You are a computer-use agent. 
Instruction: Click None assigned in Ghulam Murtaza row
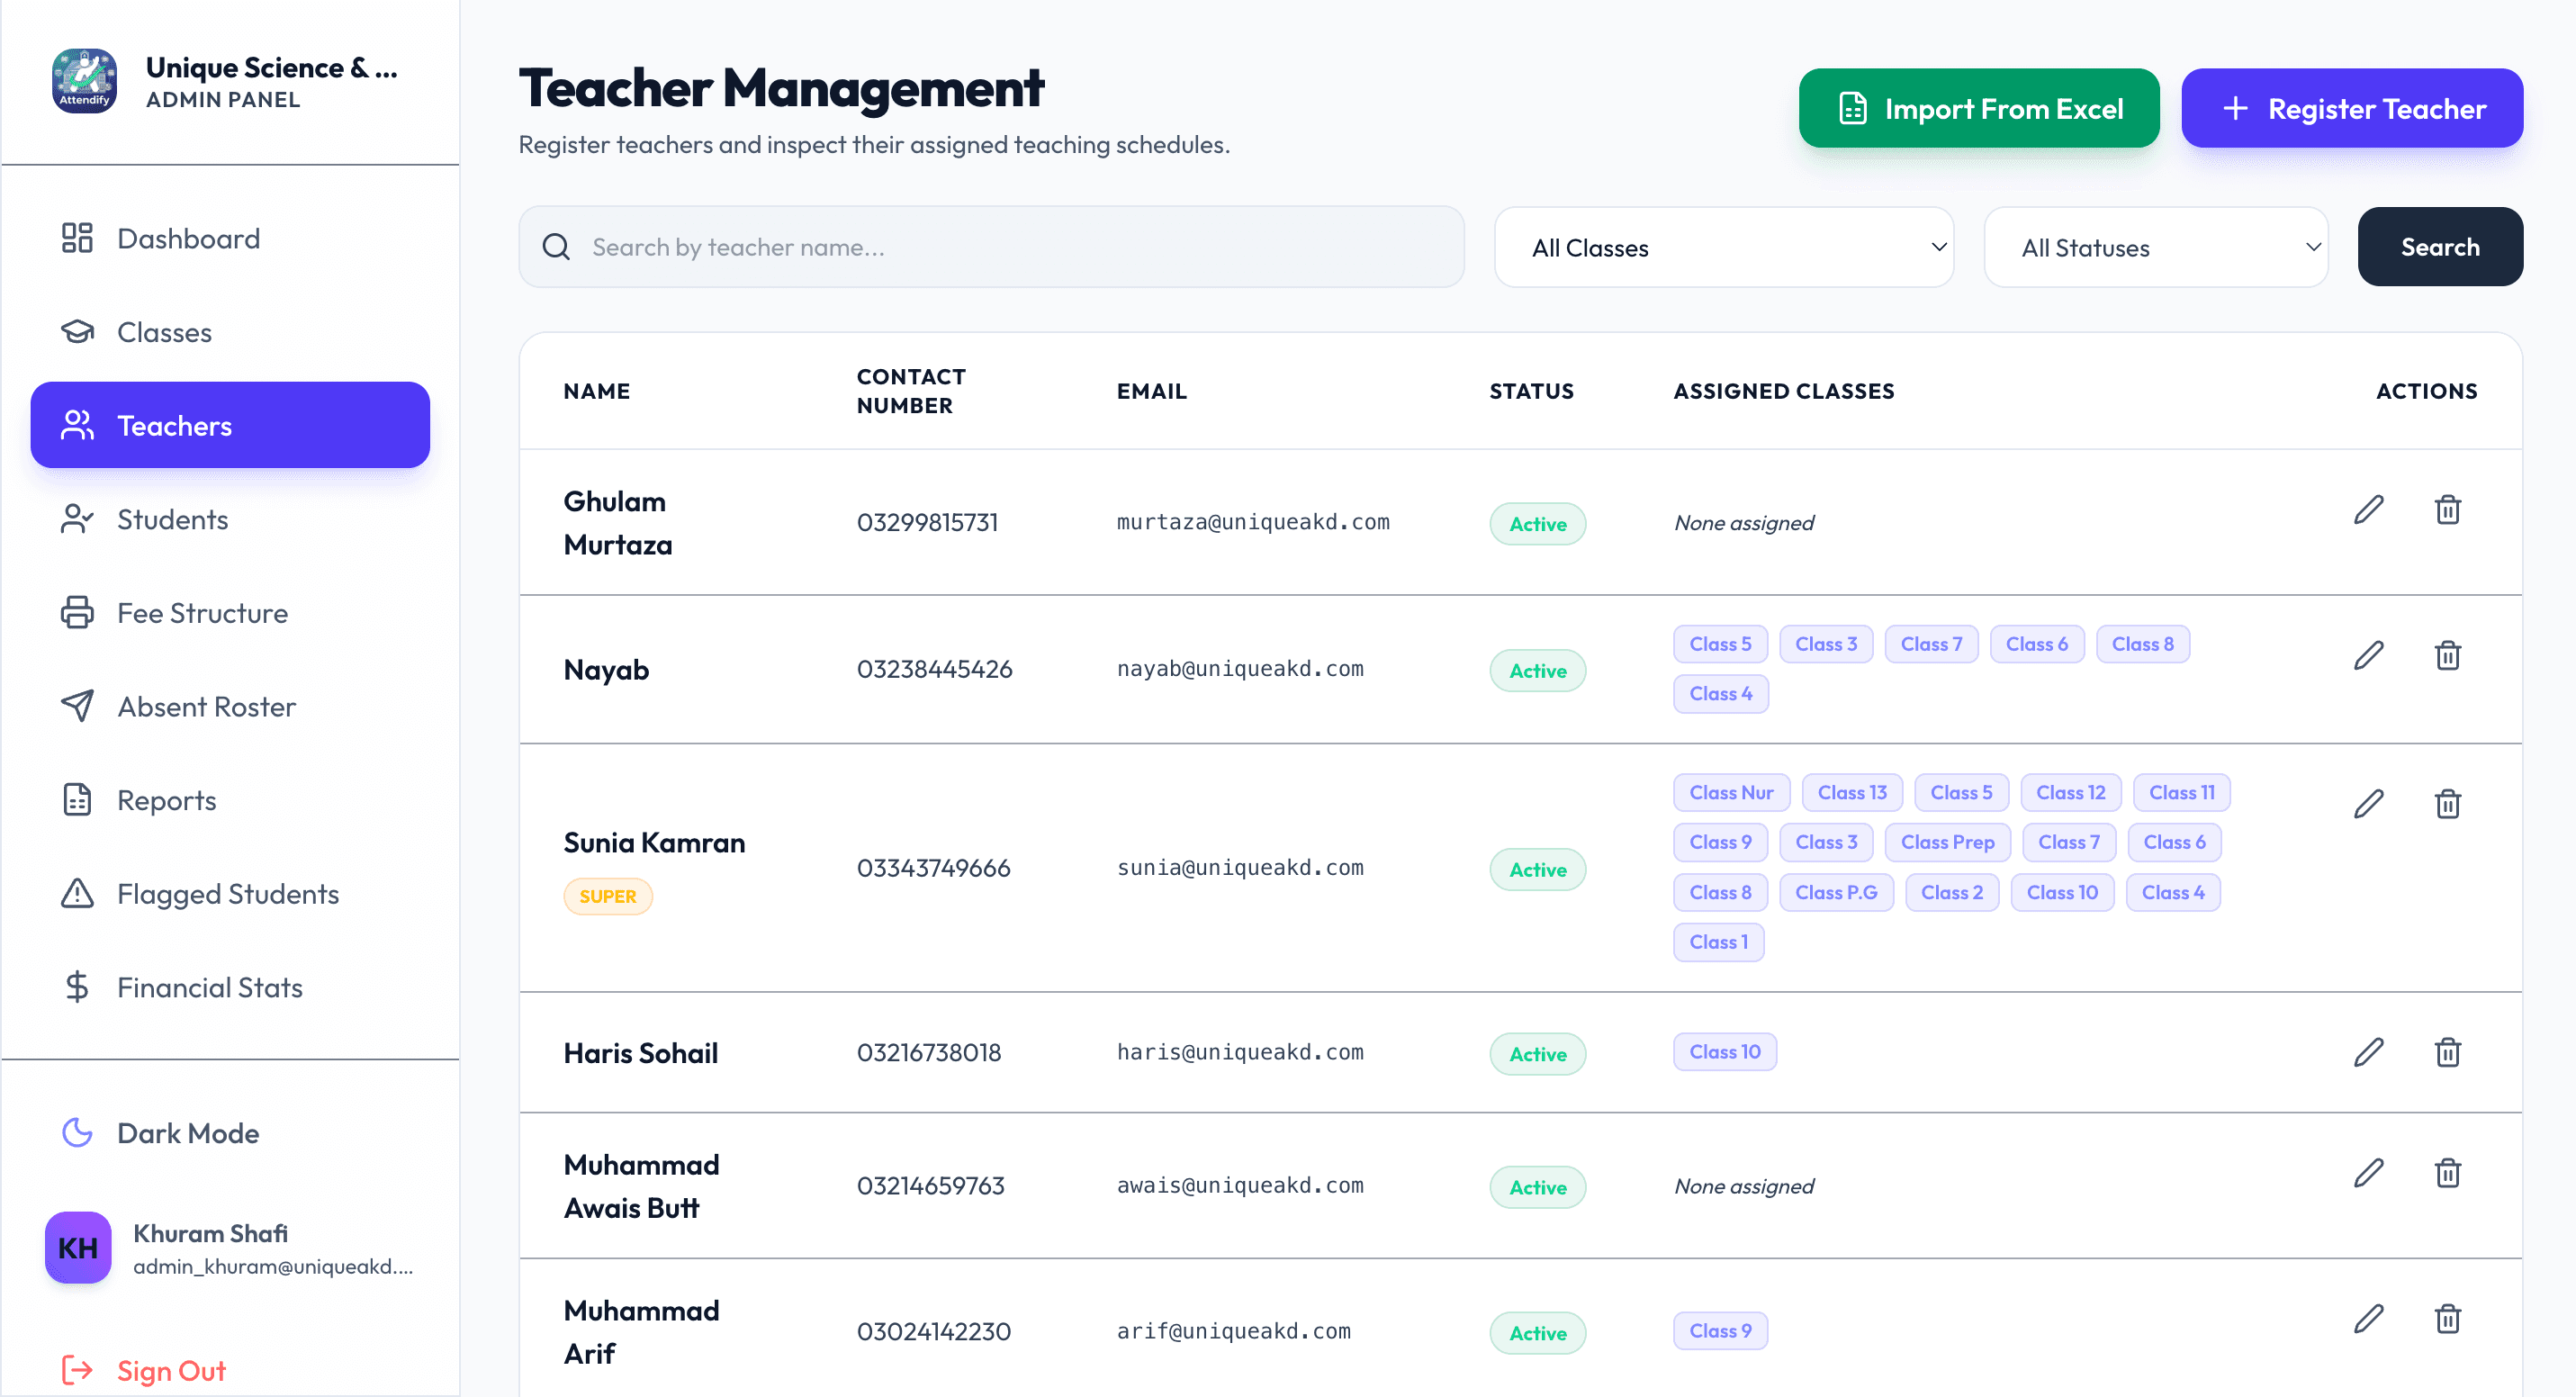coord(1743,523)
